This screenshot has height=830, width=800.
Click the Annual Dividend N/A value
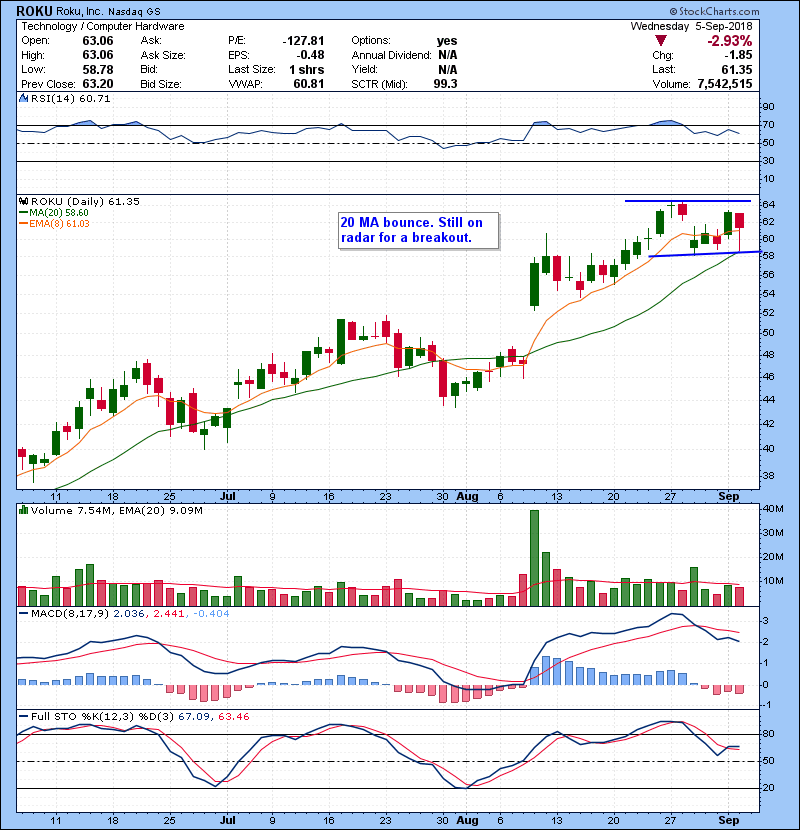coord(447,55)
